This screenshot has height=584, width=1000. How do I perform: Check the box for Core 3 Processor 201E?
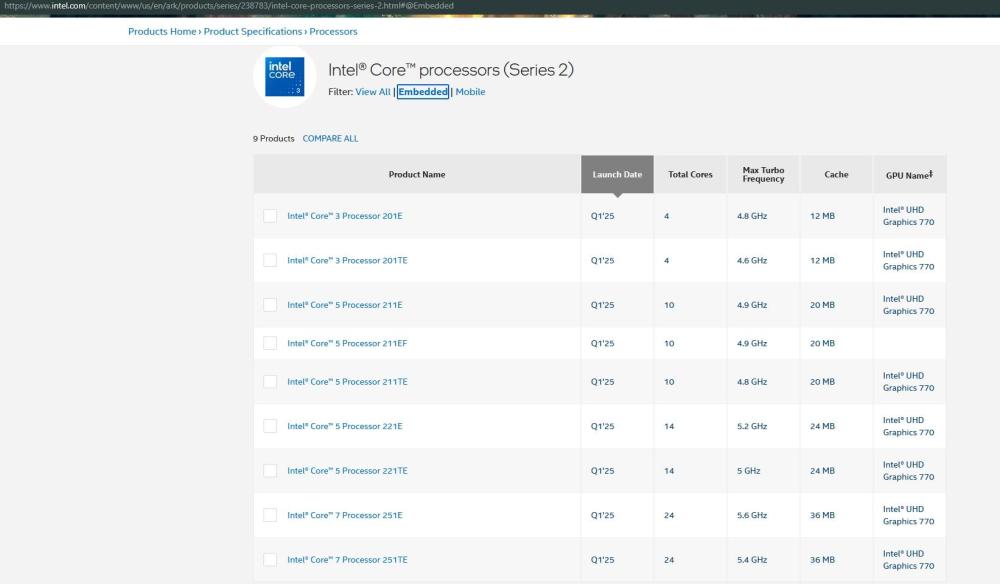pos(270,216)
